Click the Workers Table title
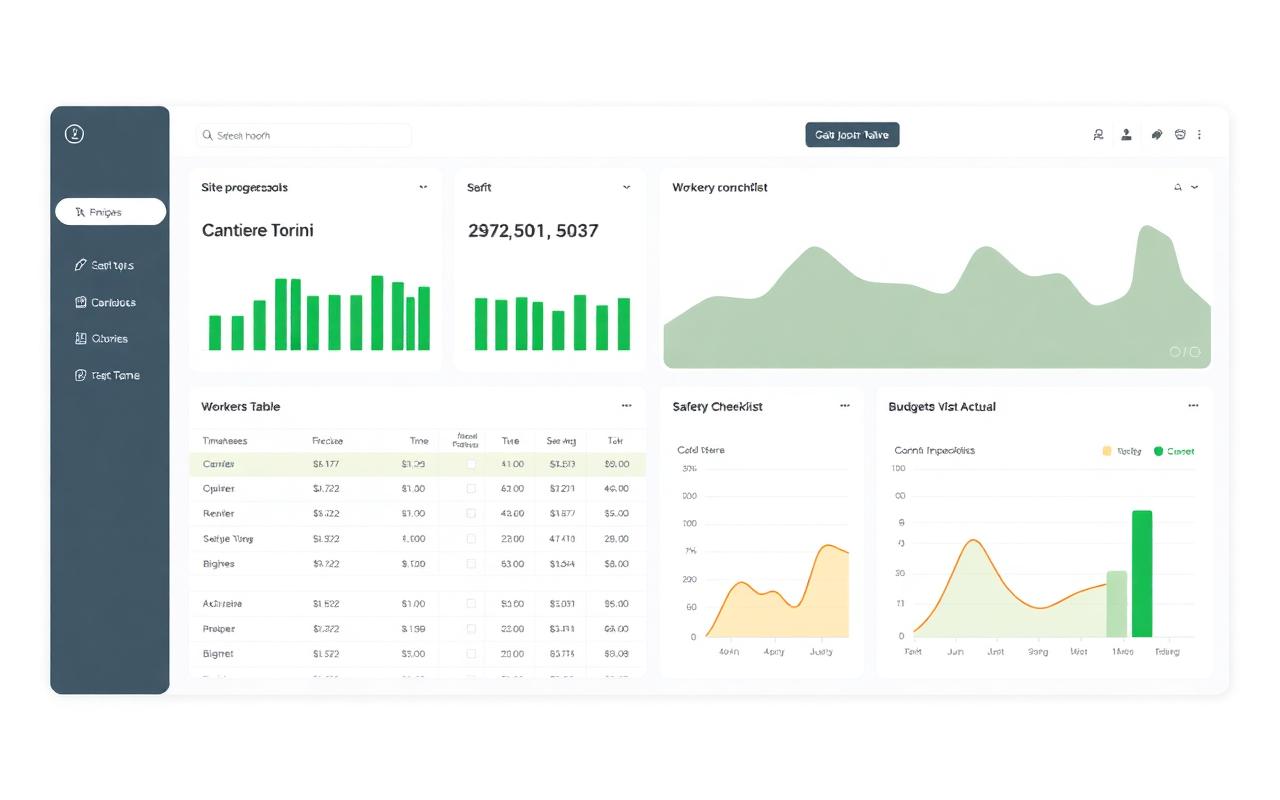1280x800 pixels. point(240,407)
